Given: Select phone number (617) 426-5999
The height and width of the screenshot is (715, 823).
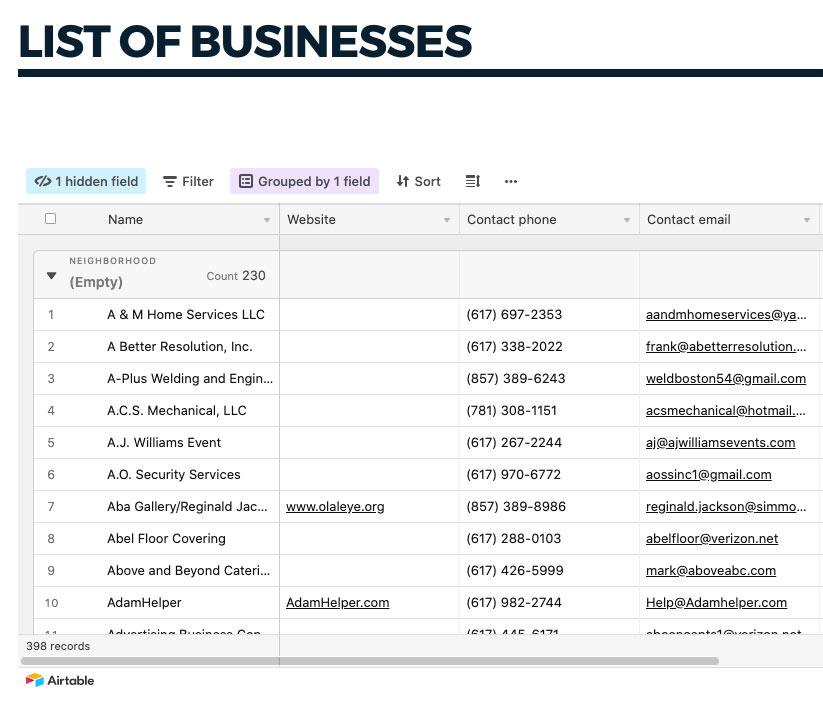Looking at the screenshot, I should 514,571.
